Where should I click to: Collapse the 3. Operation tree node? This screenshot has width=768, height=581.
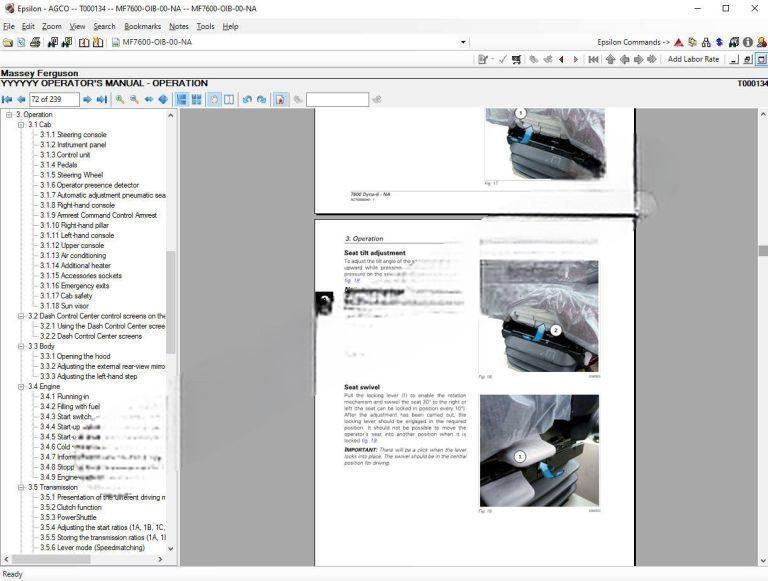point(9,115)
